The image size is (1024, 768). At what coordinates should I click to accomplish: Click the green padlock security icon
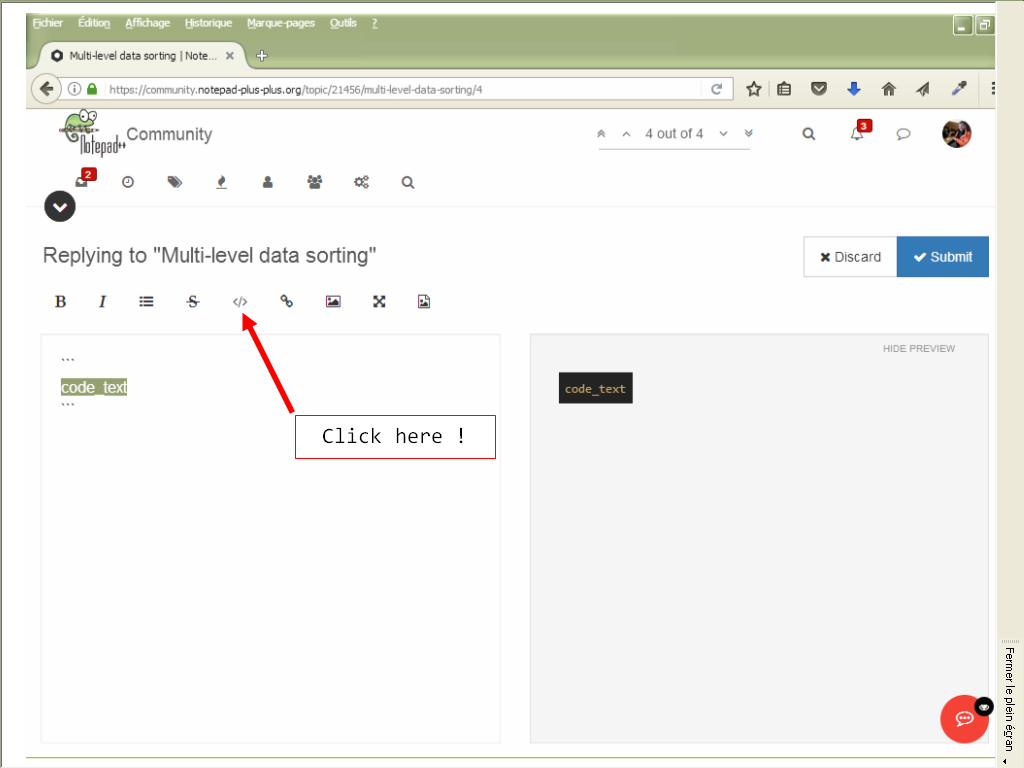[x=92, y=89]
